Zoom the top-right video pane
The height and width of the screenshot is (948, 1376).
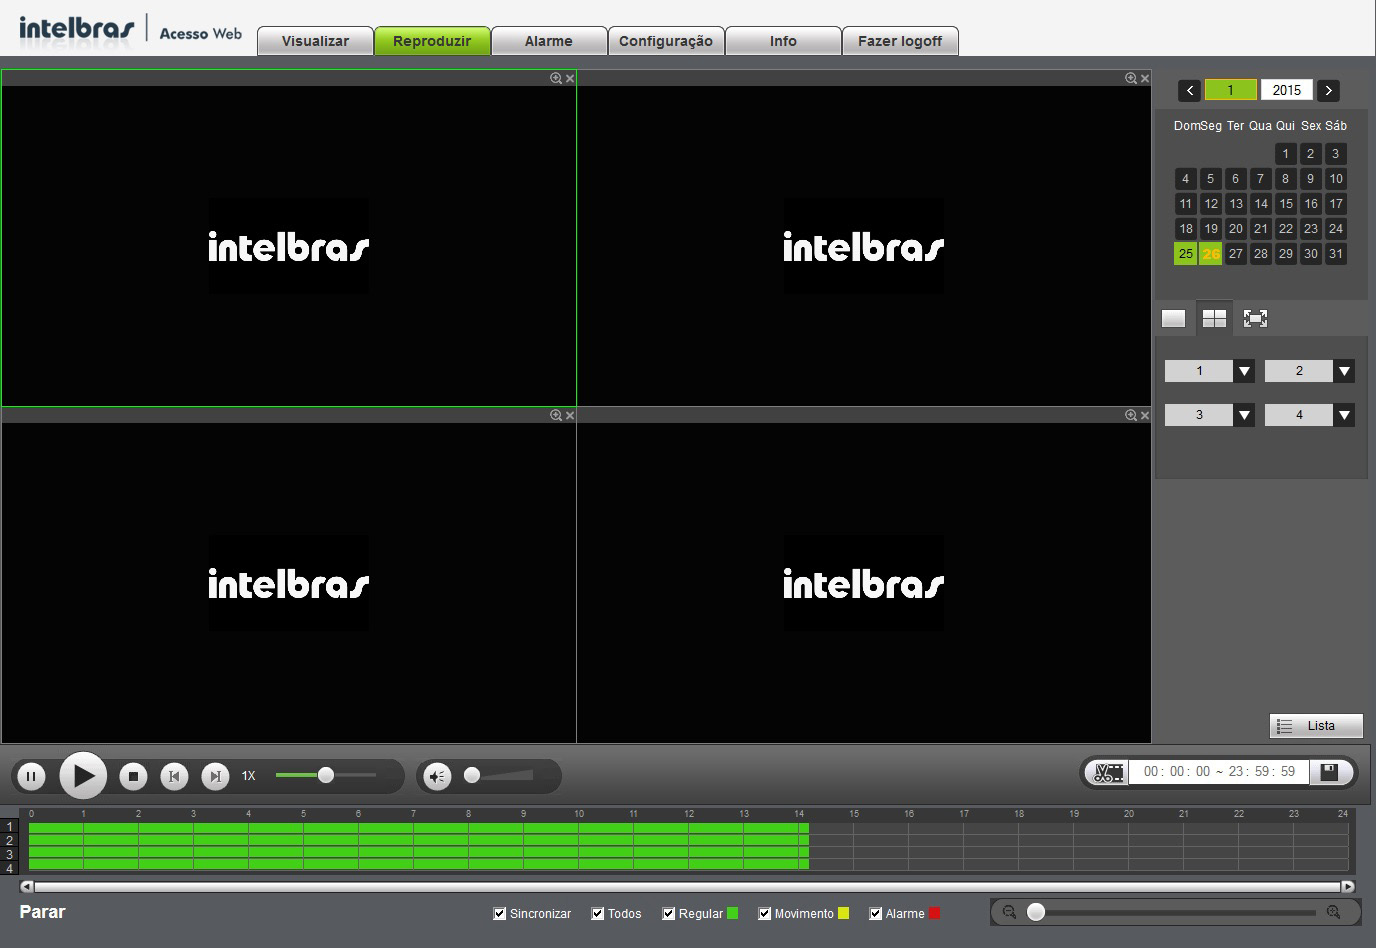click(1131, 78)
